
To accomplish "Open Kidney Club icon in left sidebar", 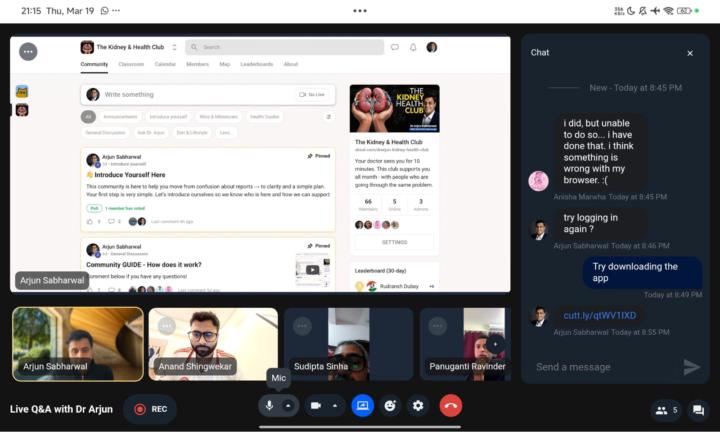I will 22,110.
